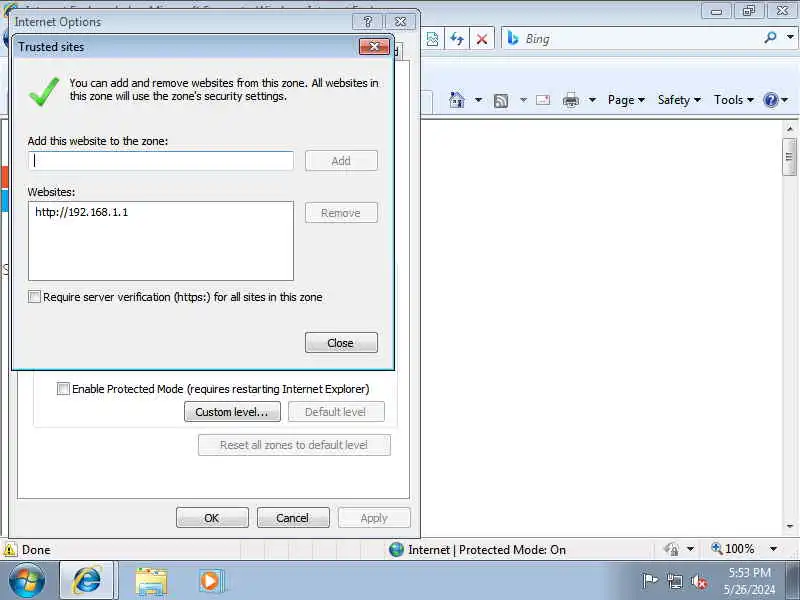Click the blue Help question mark icon
Viewport: 800px width, 600px height.
(770, 99)
